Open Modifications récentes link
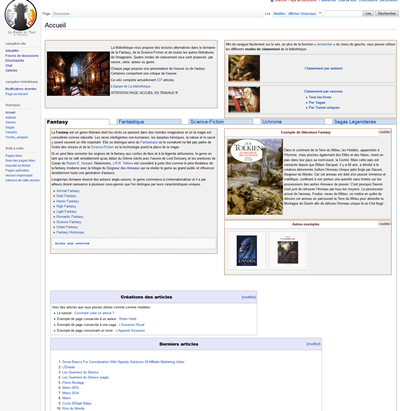Viewport: 400px width, 411px height. (x=21, y=89)
